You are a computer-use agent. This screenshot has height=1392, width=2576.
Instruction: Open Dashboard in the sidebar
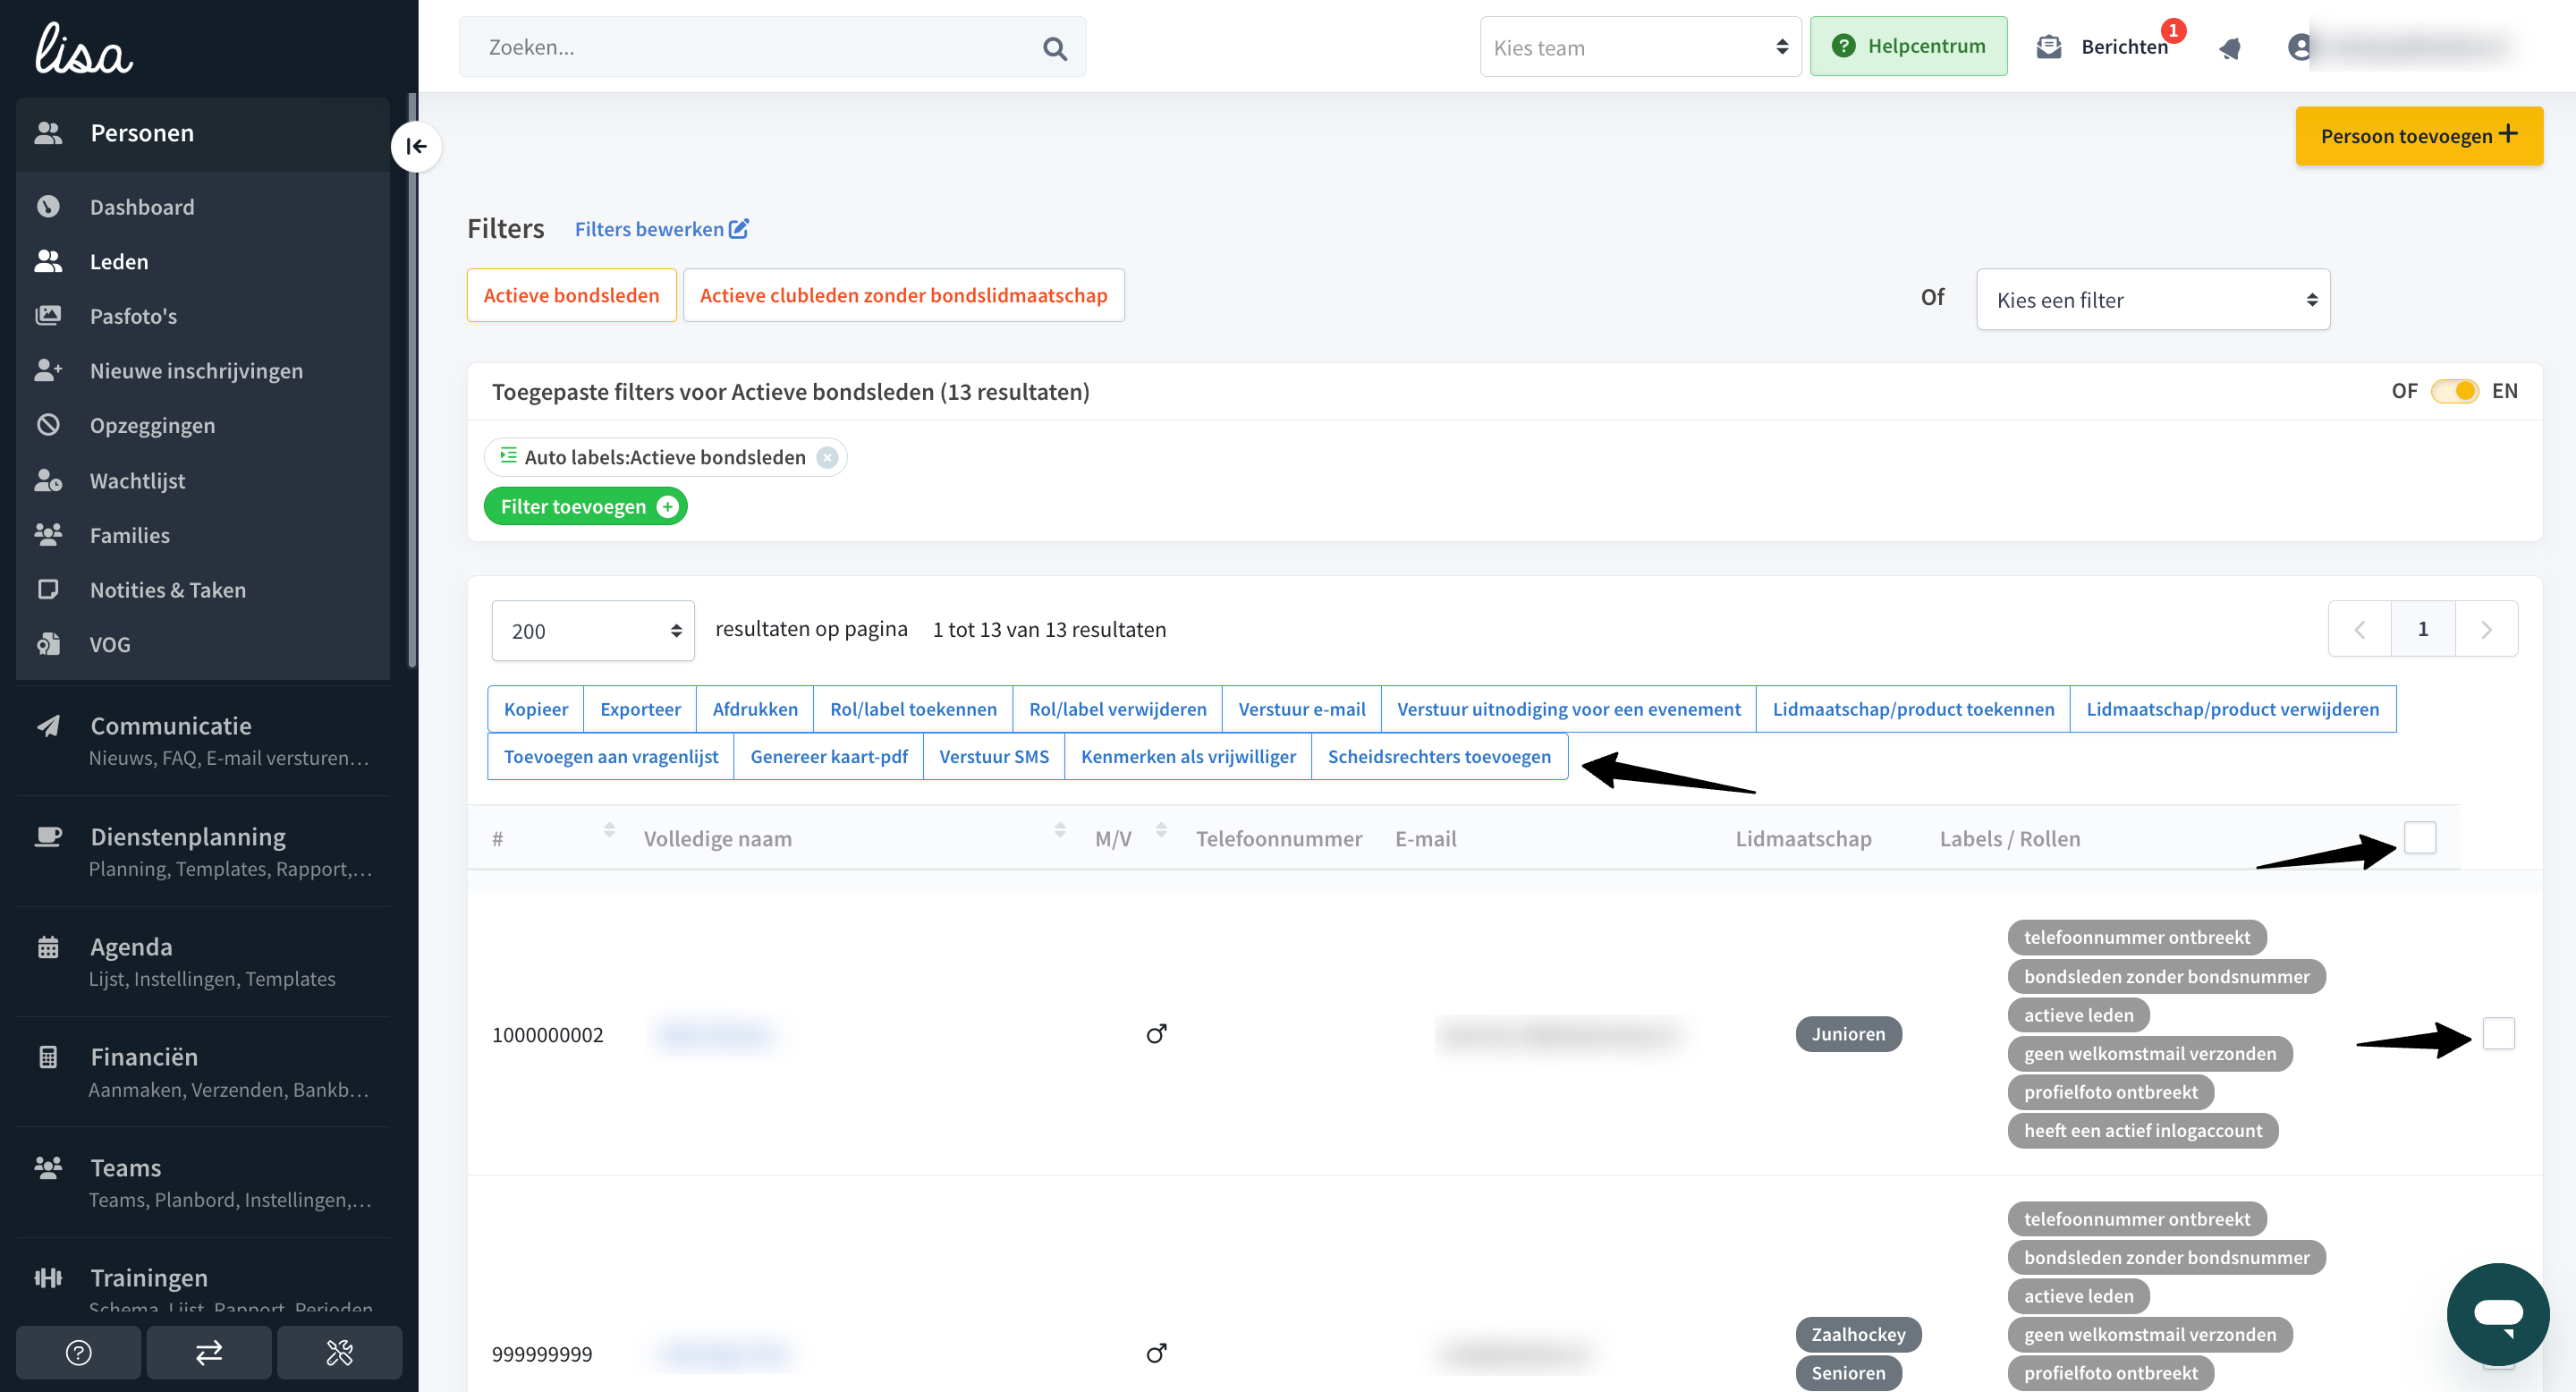coord(202,207)
